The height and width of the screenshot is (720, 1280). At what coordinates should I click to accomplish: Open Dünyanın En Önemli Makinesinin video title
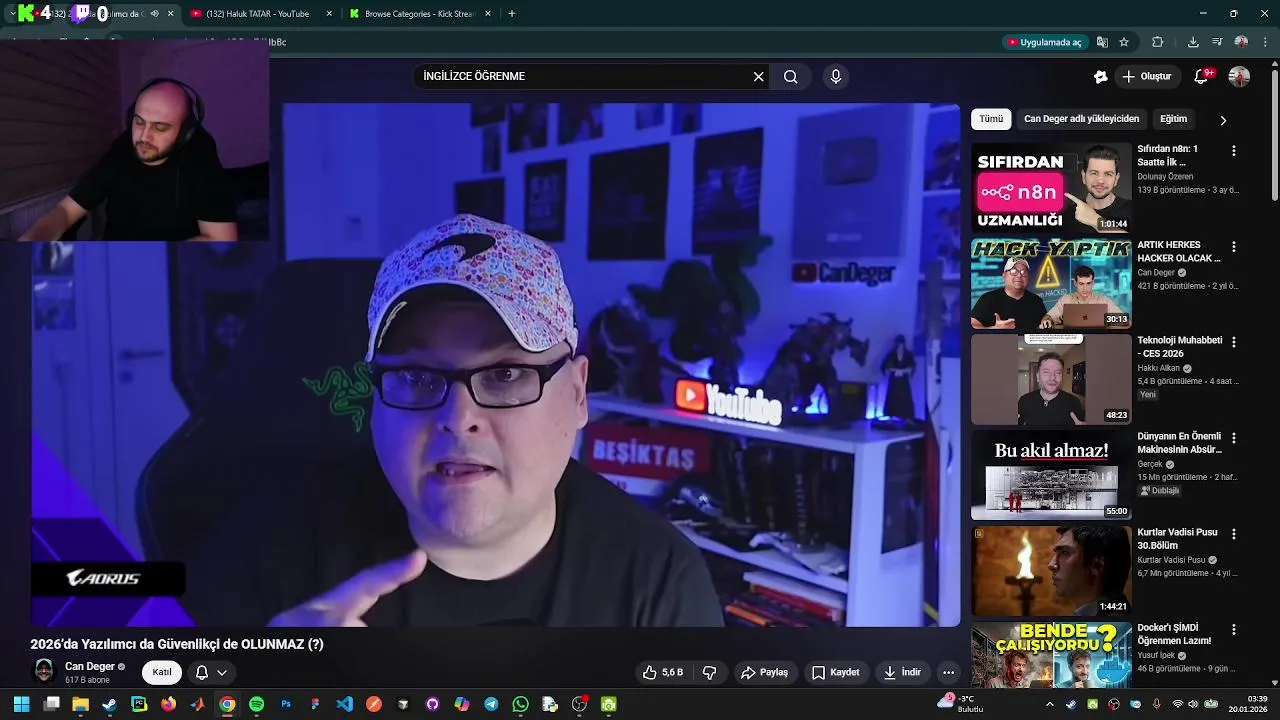coord(1179,443)
